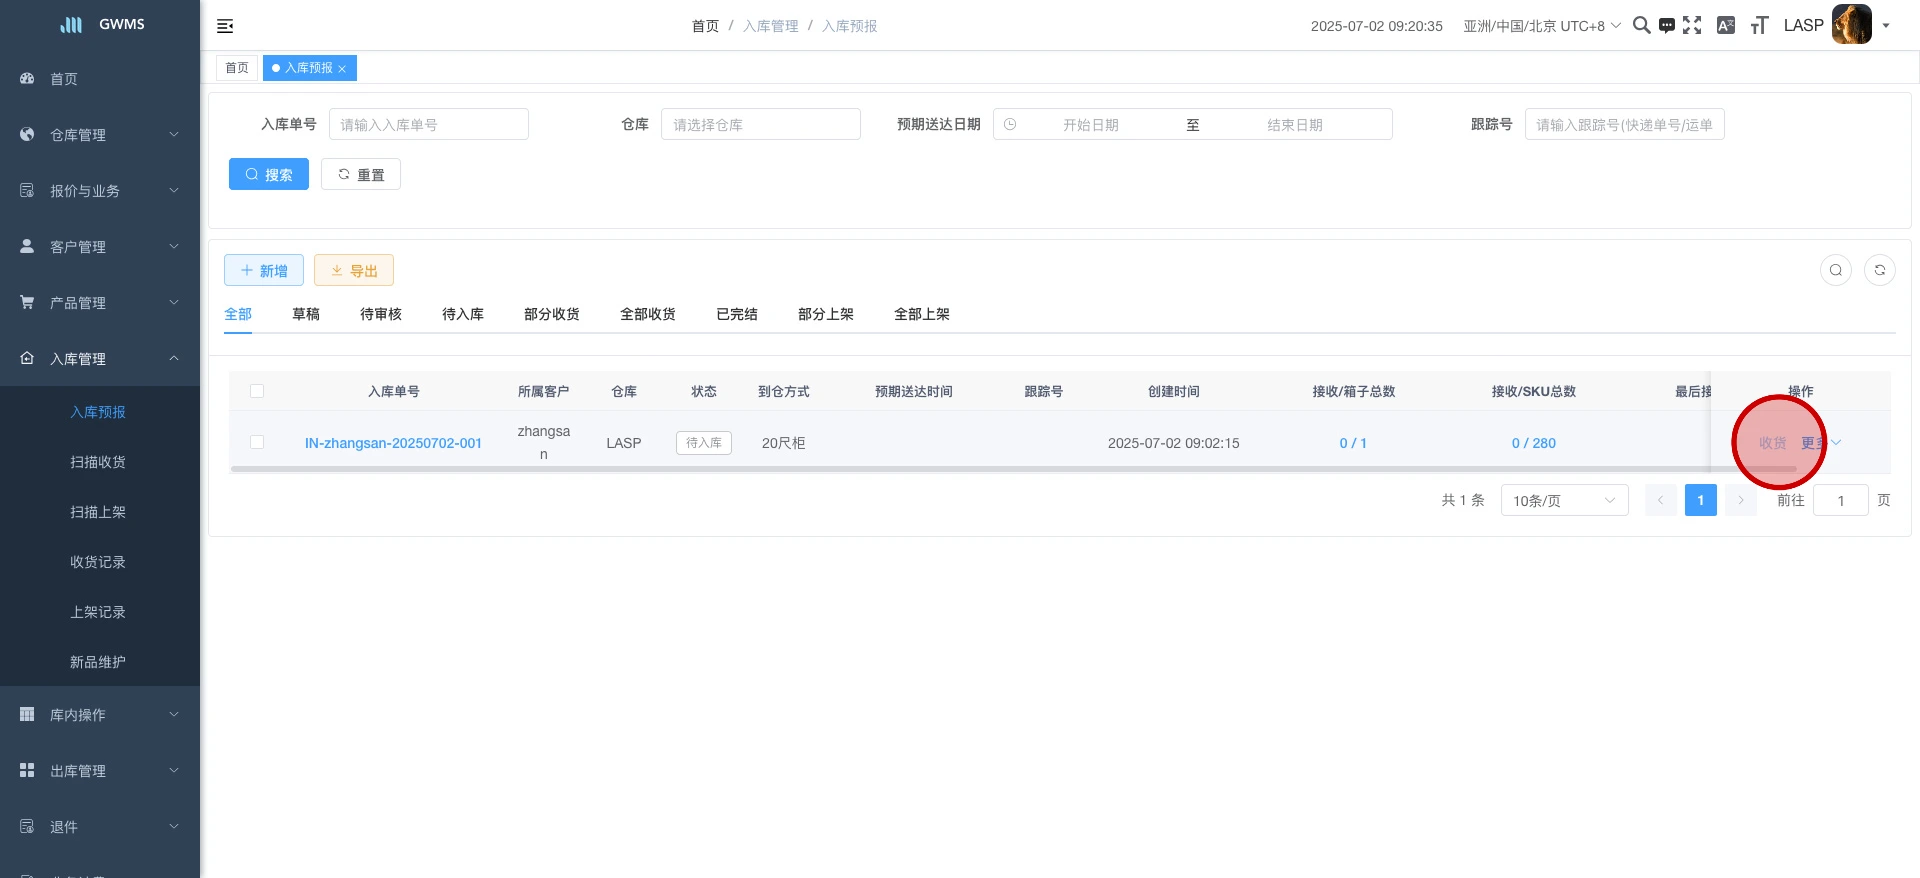Expand the 仓库管理 sidebar menu
This screenshot has height=878, width=1920.
[100, 135]
